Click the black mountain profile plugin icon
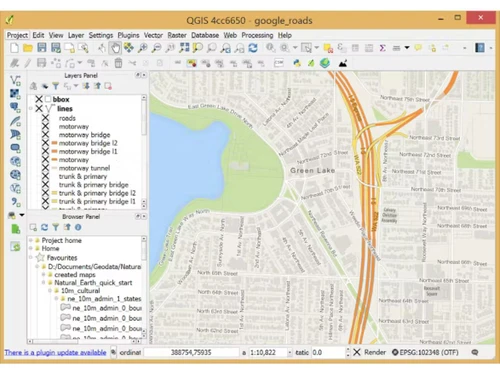 tap(343, 63)
